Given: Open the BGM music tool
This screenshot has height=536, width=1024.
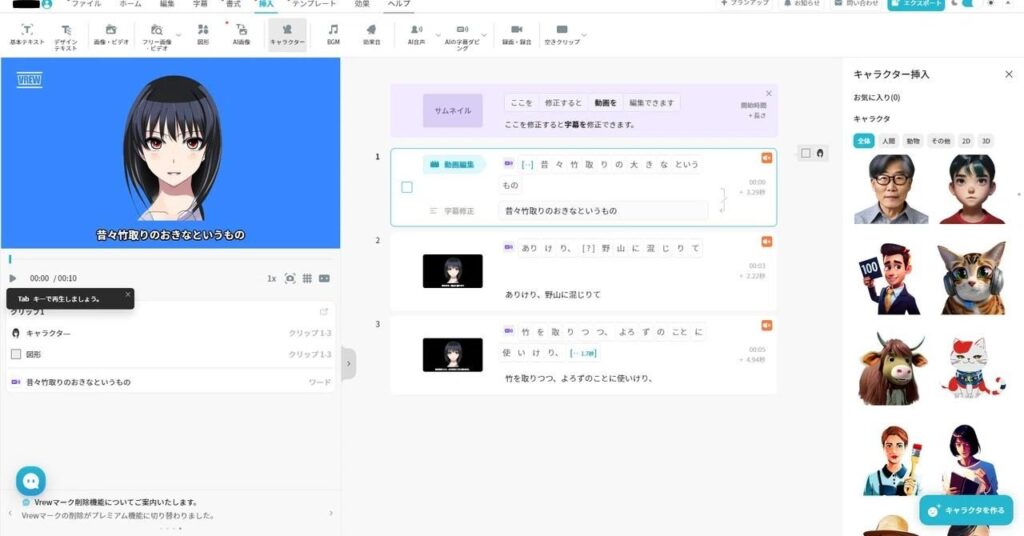Looking at the screenshot, I should (333, 35).
